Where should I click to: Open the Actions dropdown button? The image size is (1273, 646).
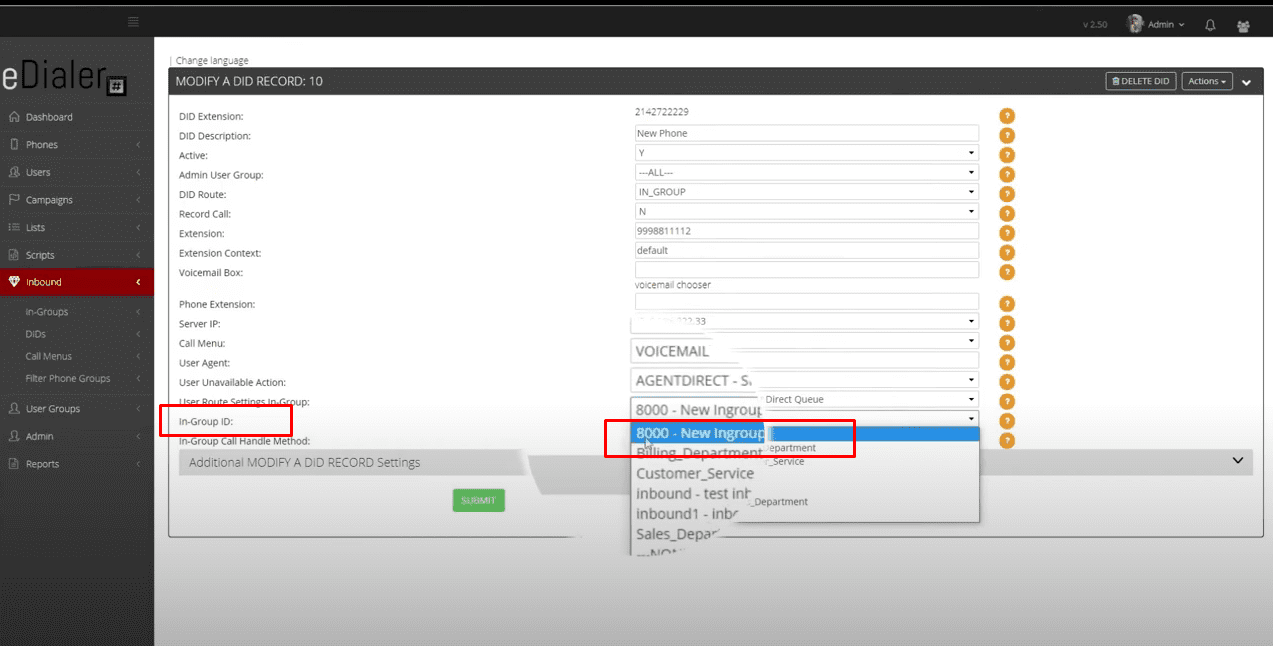[x=1207, y=81]
